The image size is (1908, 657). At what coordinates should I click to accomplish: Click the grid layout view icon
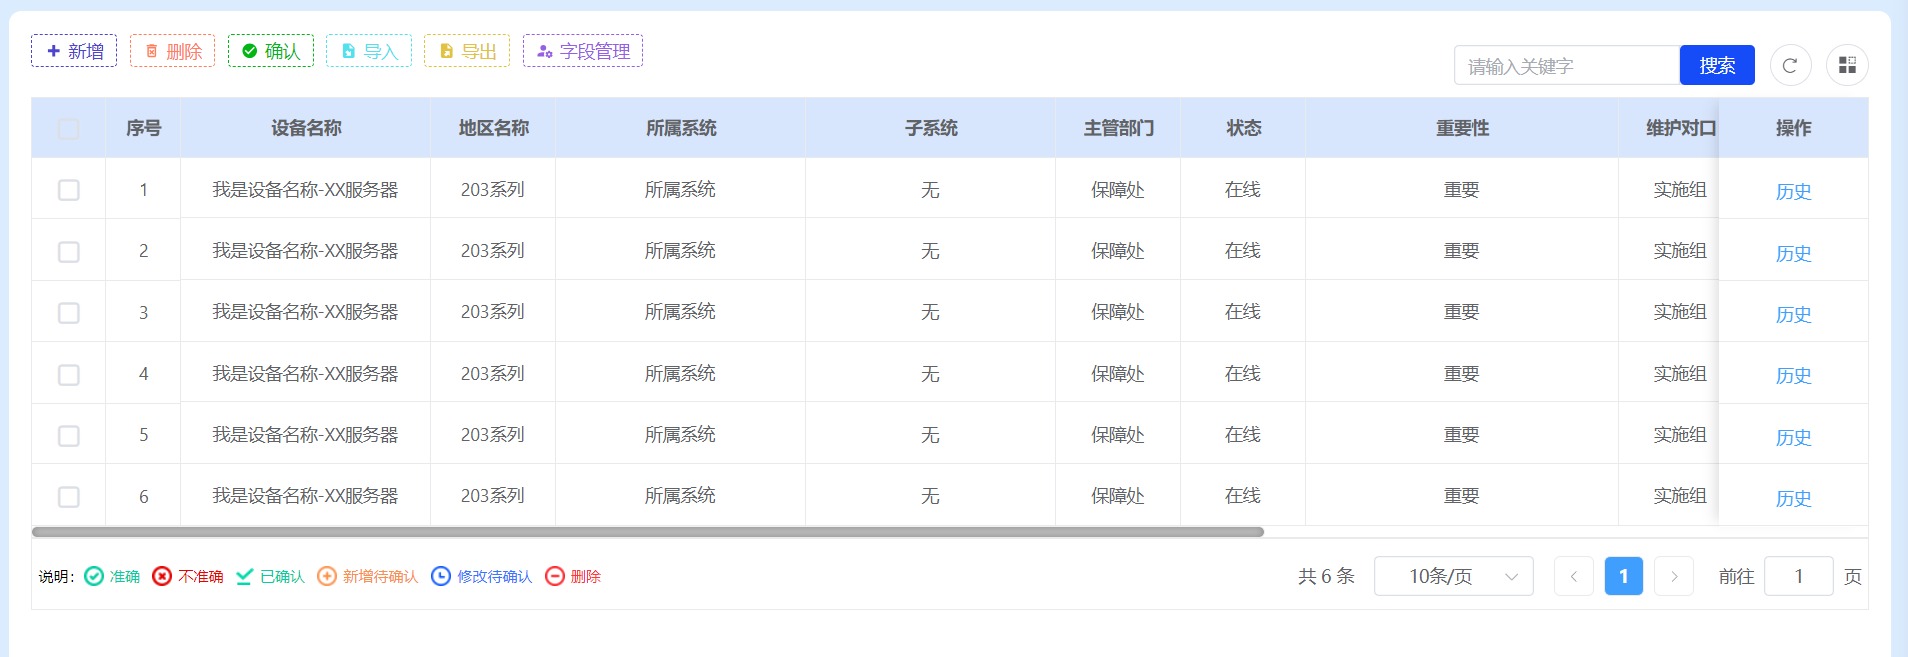[1847, 65]
